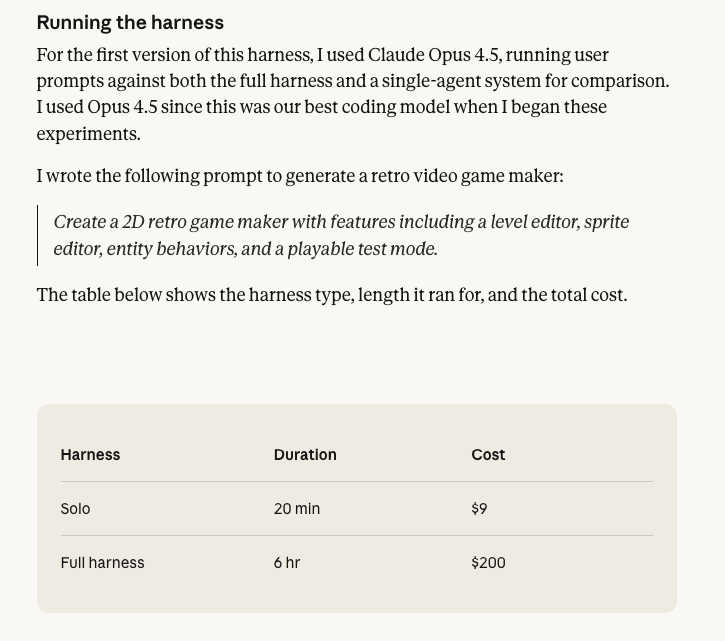The height and width of the screenshot is (641, 725).
Task: Click the "20 min" duration cell
Action: click(297, 509)
